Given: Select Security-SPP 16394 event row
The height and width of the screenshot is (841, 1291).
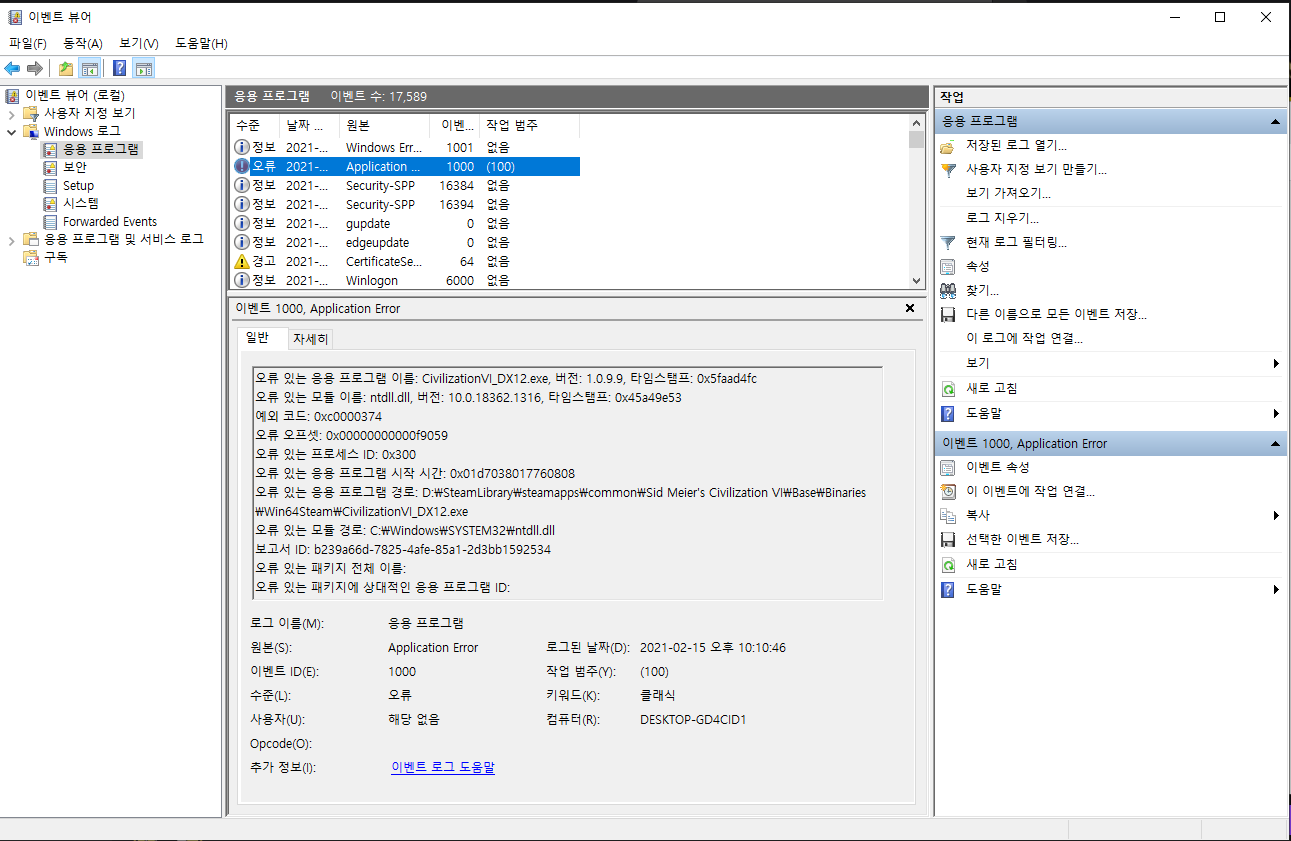Looking at the screenshot, I should tap(405, 204).
